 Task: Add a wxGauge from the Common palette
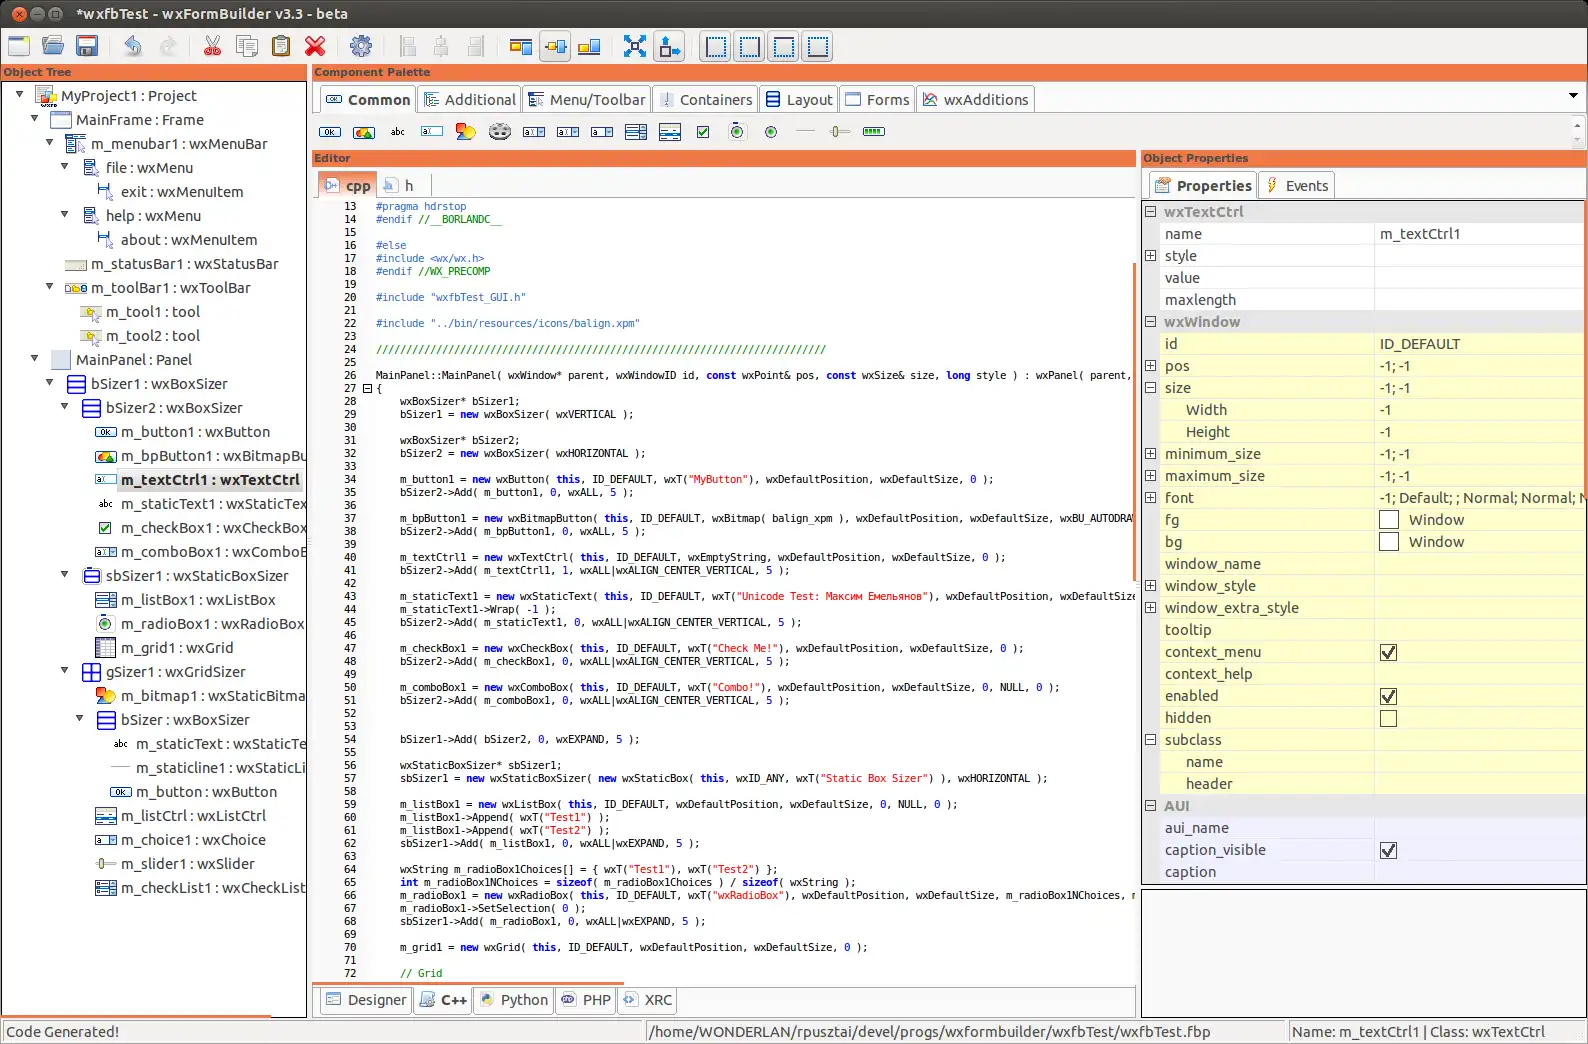pos(873,132)
